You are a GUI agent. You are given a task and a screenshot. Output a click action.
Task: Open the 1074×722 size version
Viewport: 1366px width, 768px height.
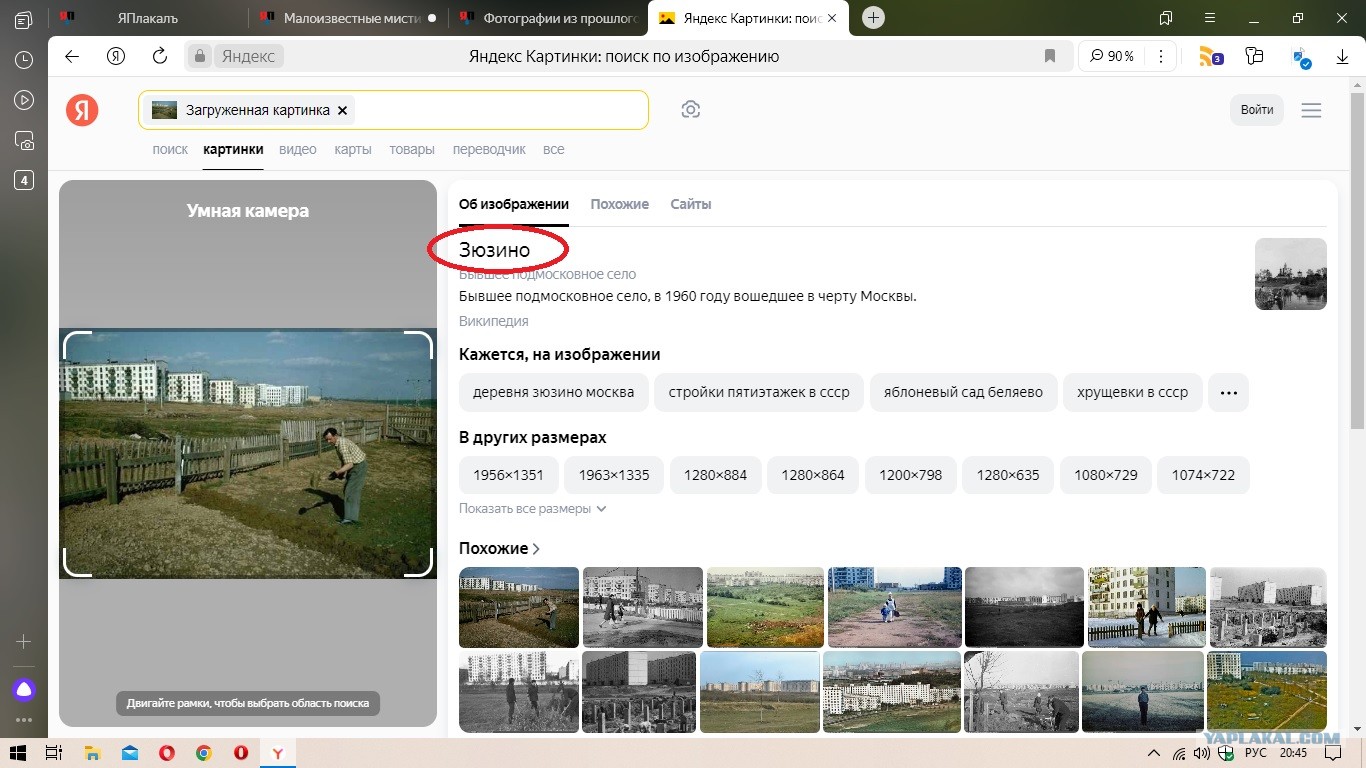click(x=1203, y=475)
